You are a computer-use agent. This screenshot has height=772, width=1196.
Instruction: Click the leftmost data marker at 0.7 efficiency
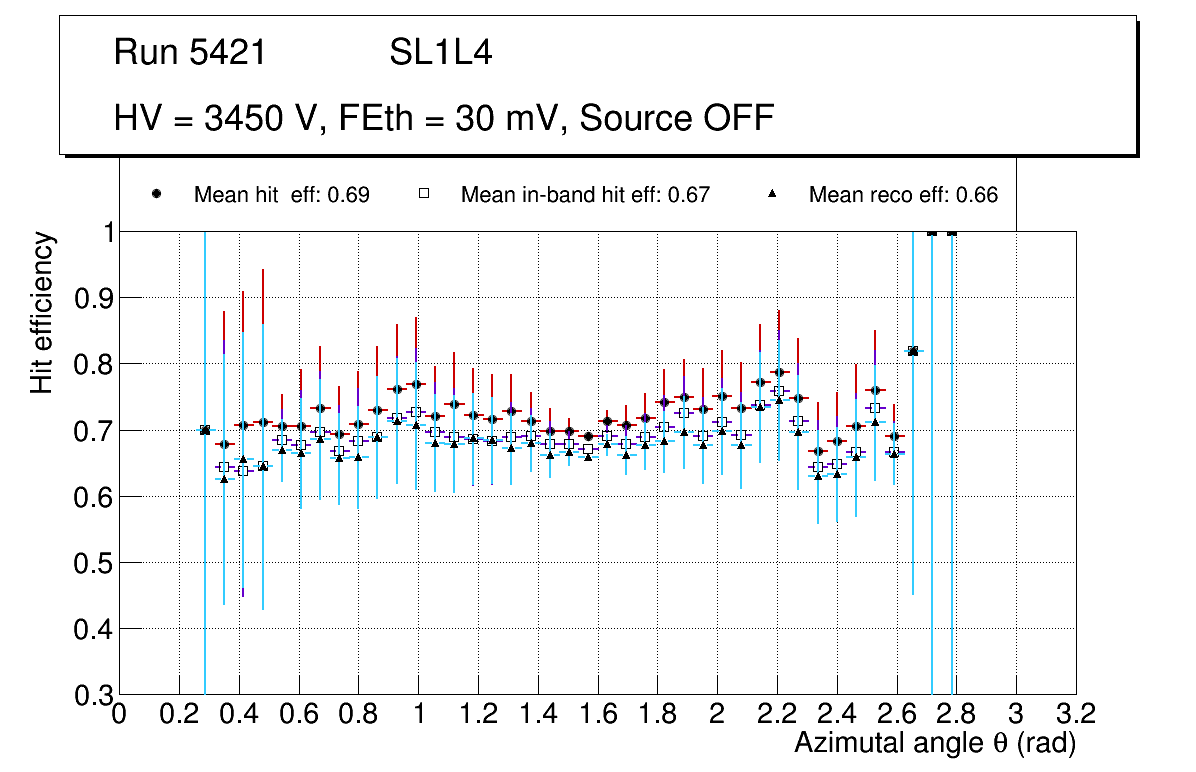pyautogui.click(x=205, y=429)
